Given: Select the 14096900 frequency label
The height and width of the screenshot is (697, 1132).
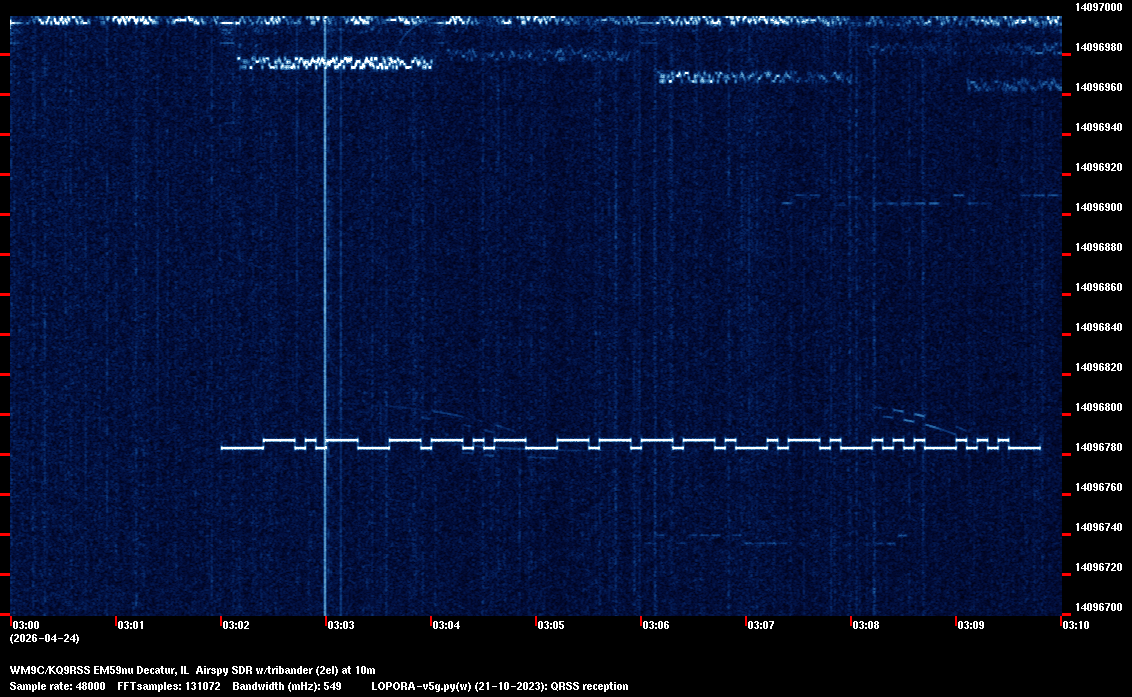Looking at the screenshot, I should (x=1098, y=207).
